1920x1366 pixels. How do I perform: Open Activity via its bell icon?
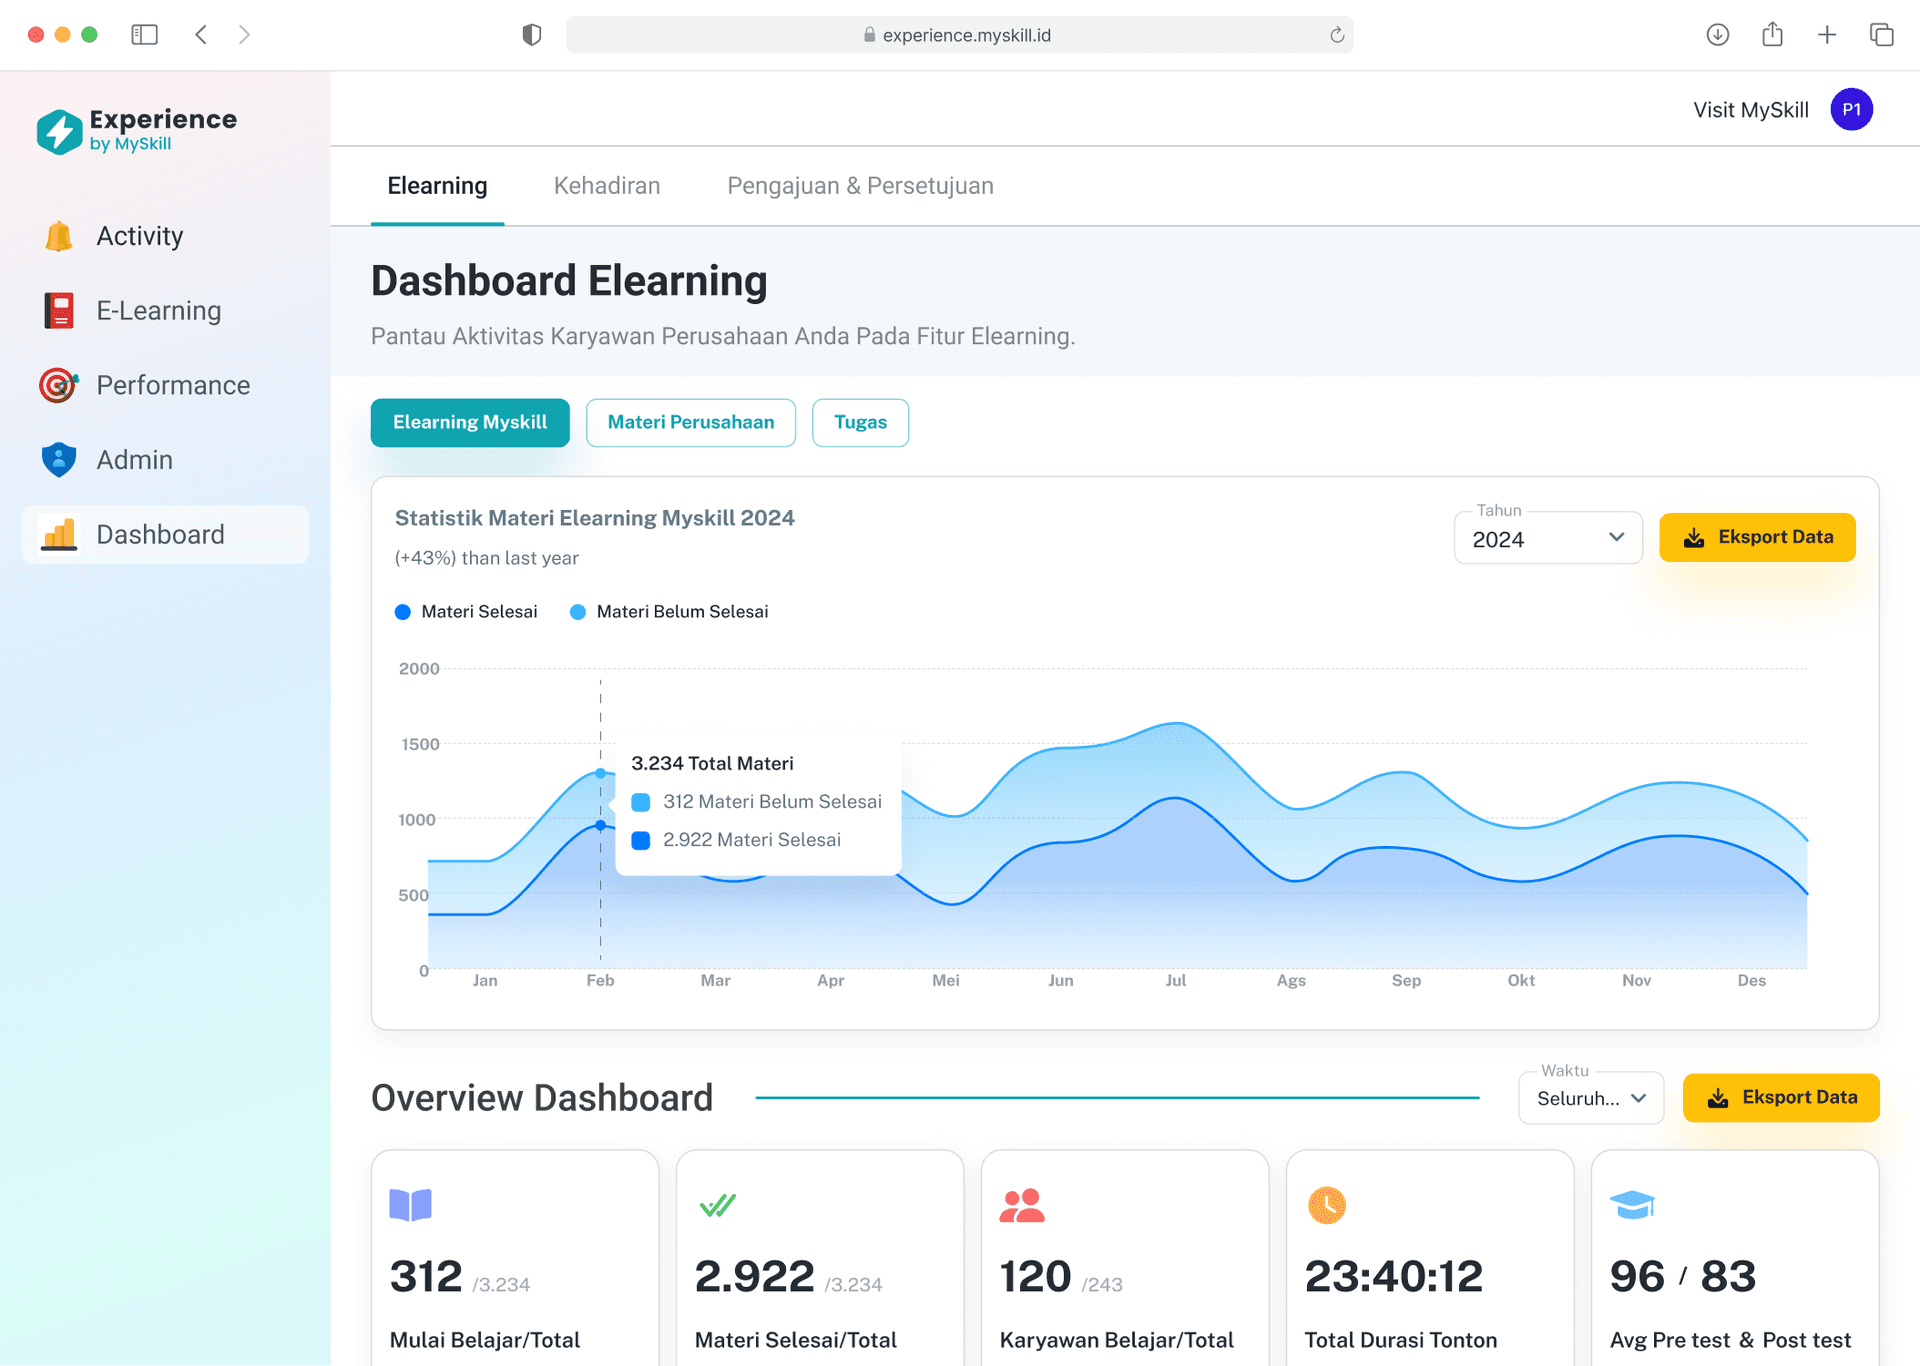59,236
